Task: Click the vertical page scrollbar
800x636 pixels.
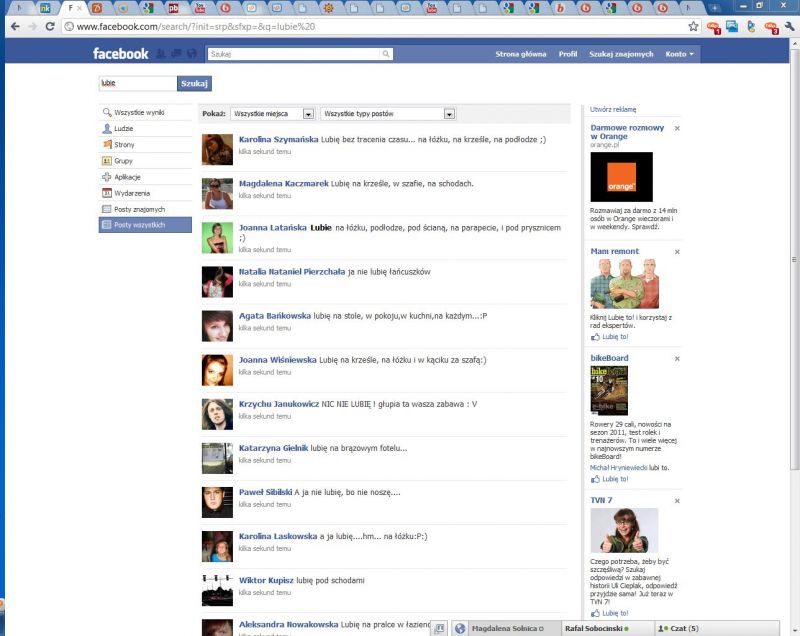Action: pos(794,260)
